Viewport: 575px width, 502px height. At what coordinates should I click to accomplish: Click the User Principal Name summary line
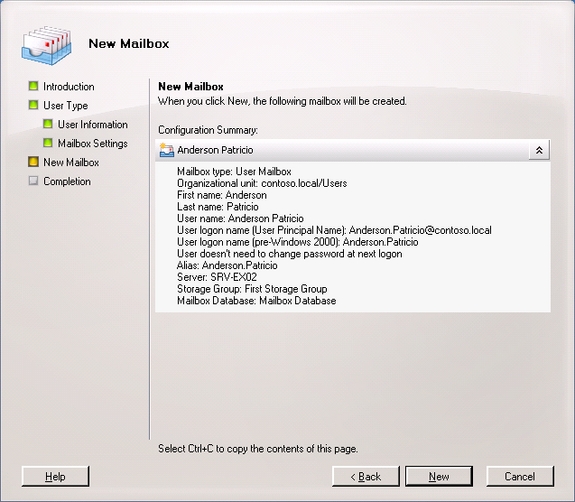click(x=334, y=230)
